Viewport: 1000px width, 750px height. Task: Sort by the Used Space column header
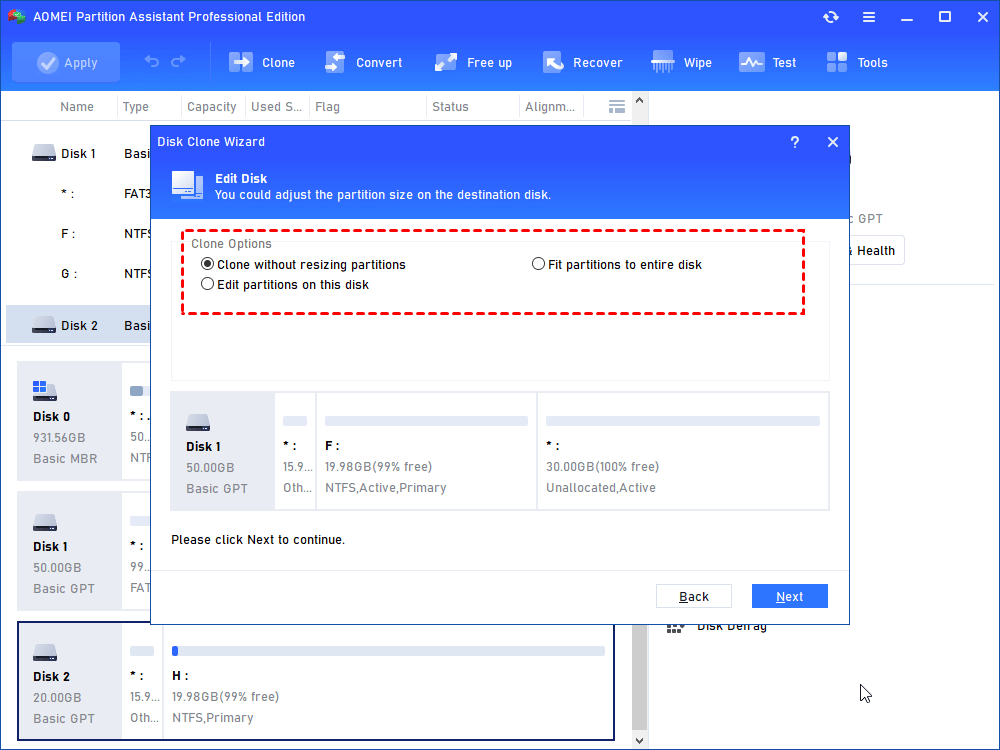276,107
